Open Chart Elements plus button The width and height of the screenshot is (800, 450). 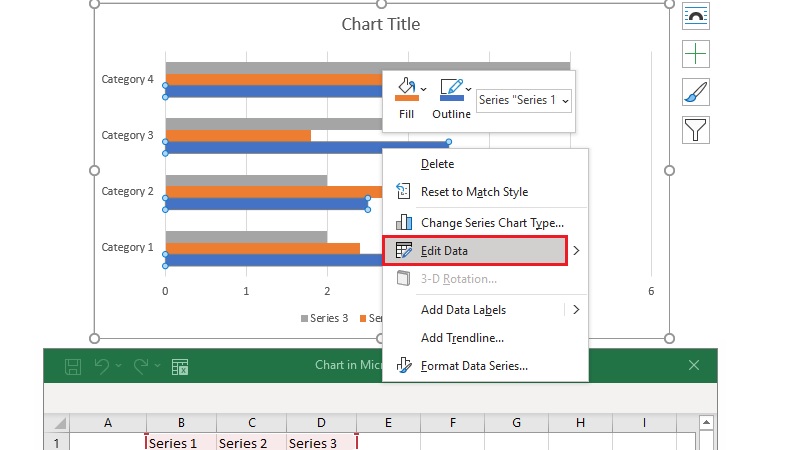[695, 54]
